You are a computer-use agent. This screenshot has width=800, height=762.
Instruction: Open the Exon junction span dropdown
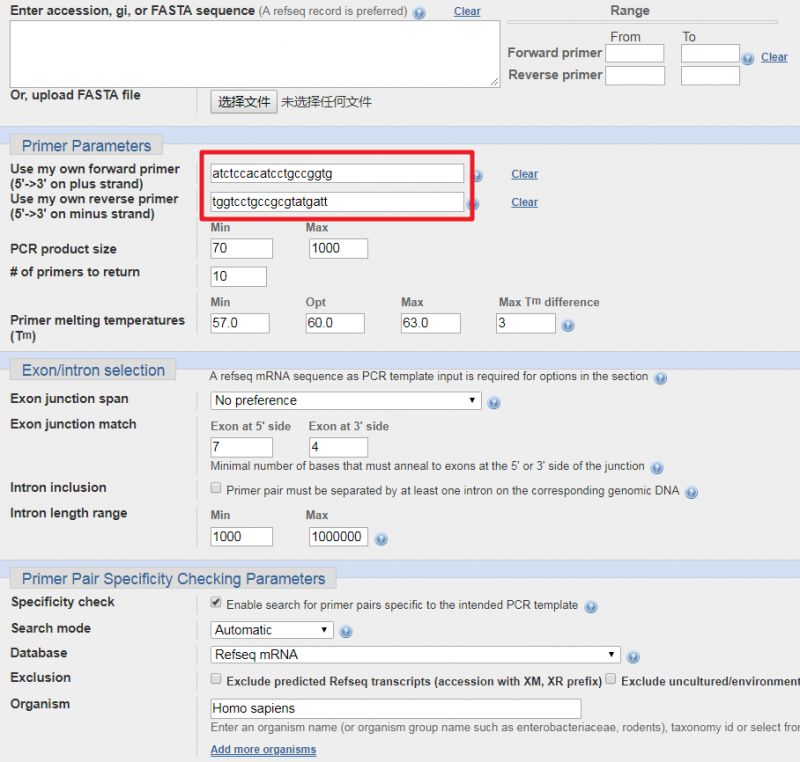coord(346,401)
